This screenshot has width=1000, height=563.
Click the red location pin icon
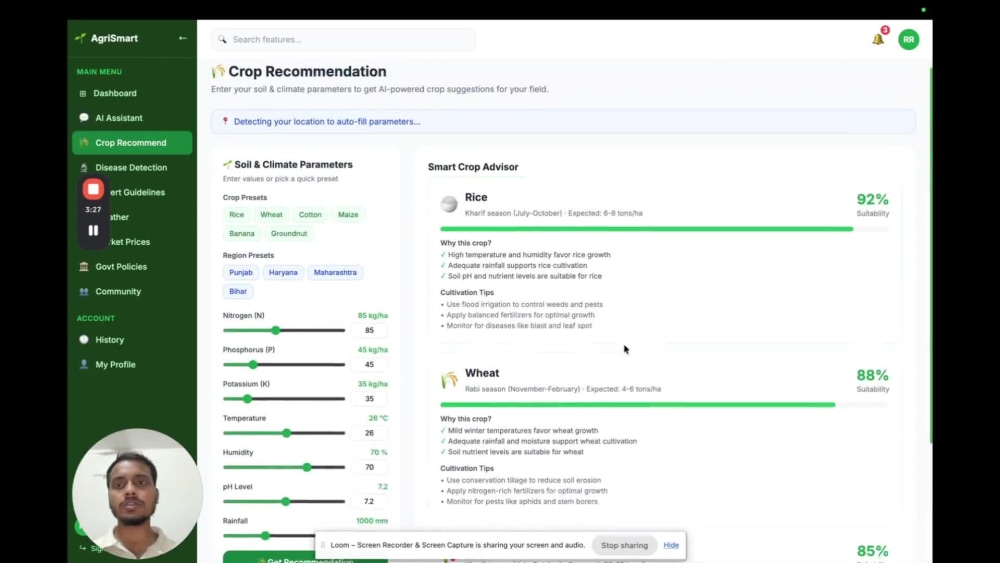pyautogui.click(x=225, y=121)
